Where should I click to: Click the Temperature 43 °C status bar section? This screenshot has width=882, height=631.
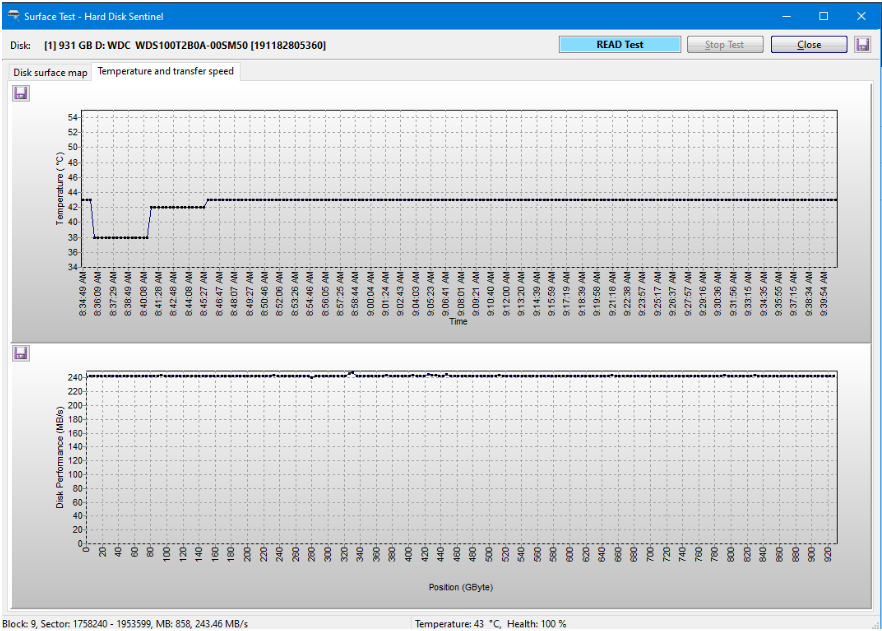click(x=460, y=620)
